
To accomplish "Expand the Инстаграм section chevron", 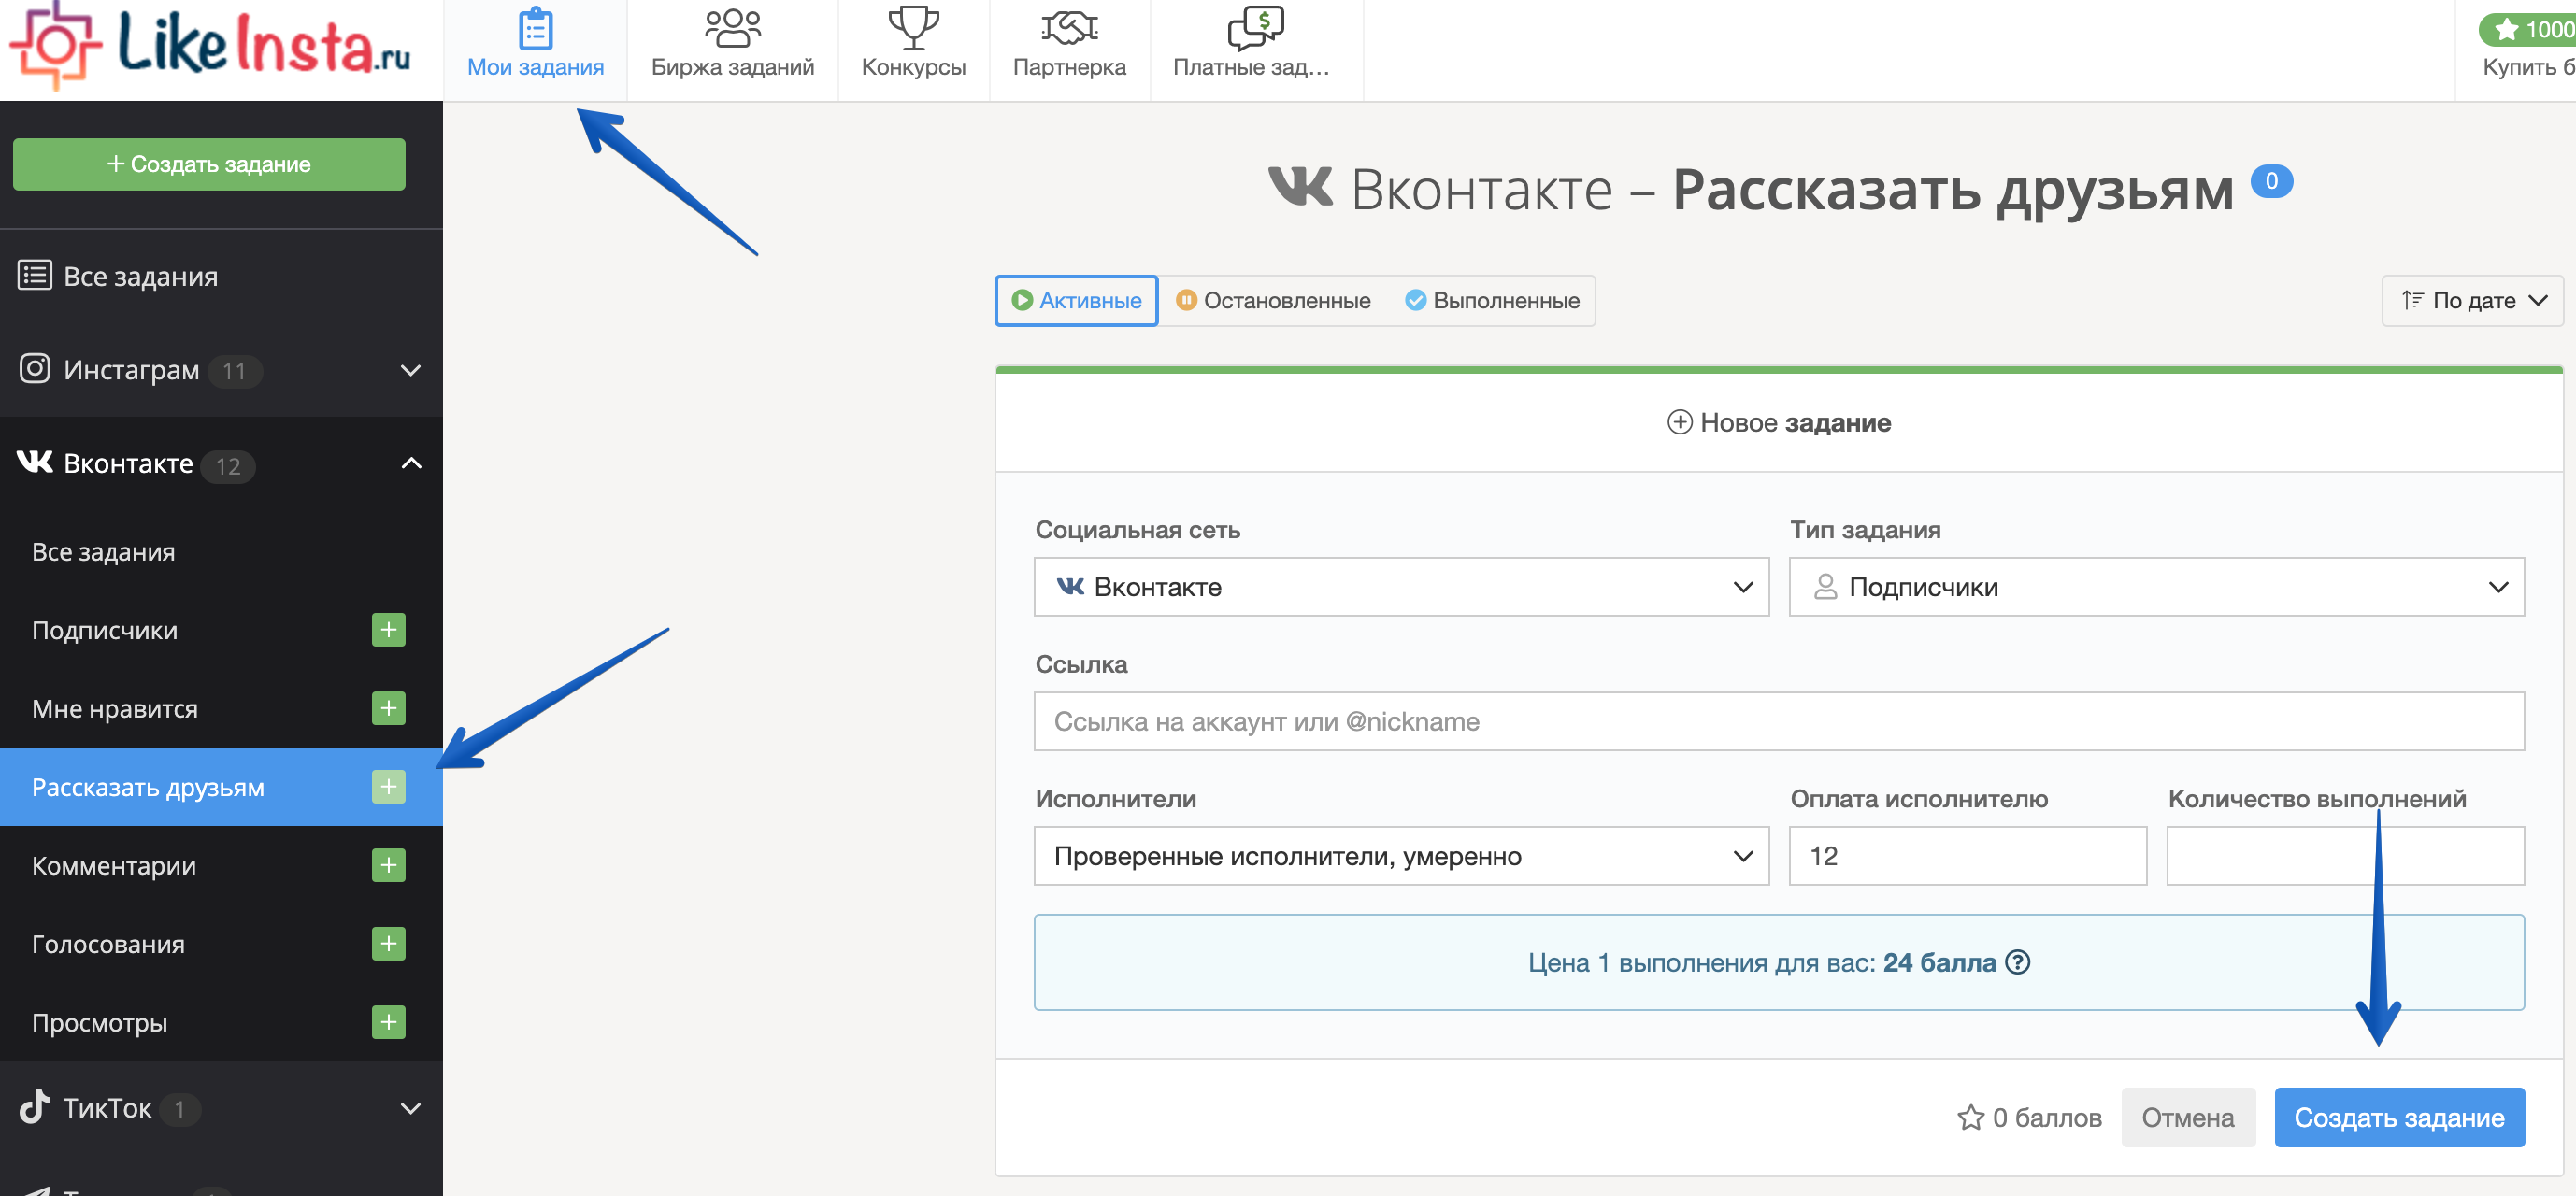I will [410, 370].
